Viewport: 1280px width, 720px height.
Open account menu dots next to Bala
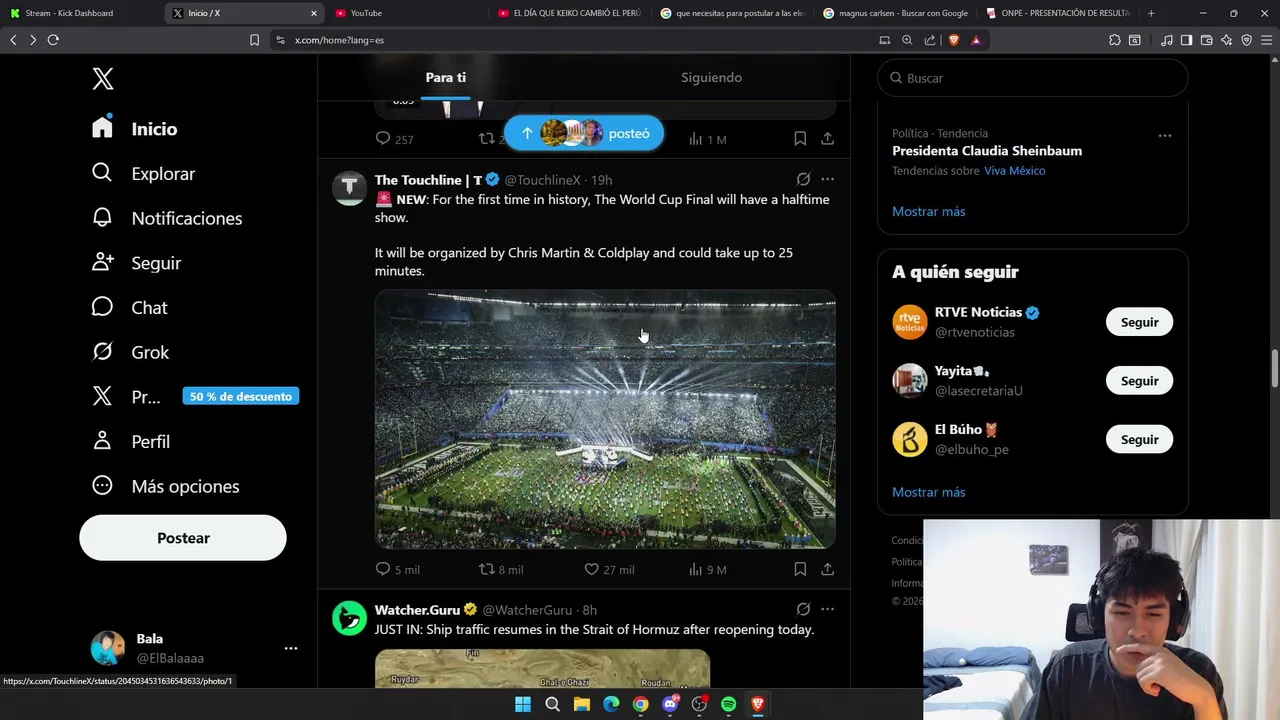(x=291, y=648)
